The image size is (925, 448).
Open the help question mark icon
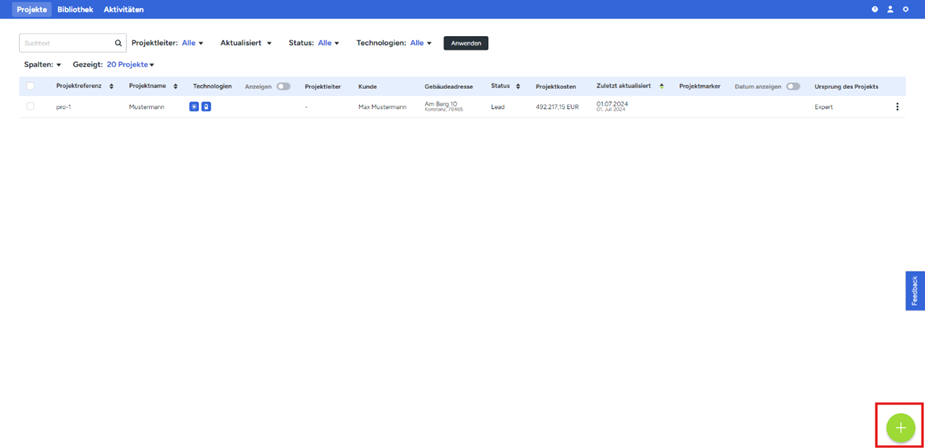[x=875, y=9]
